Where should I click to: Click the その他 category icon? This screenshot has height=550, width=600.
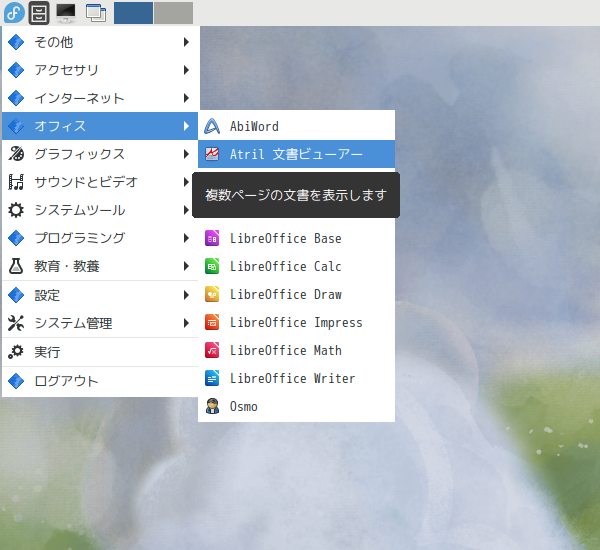16,42
